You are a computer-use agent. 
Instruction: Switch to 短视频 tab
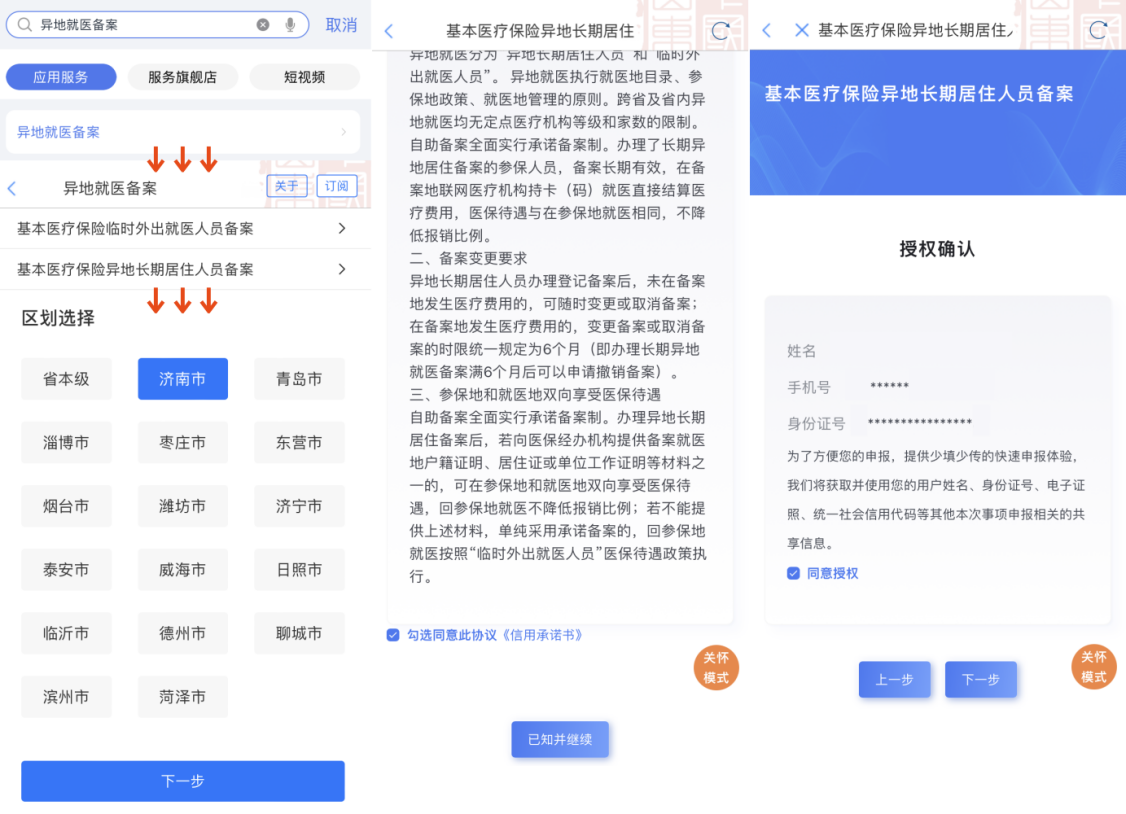pyautogui.click(x=304, y=78)
